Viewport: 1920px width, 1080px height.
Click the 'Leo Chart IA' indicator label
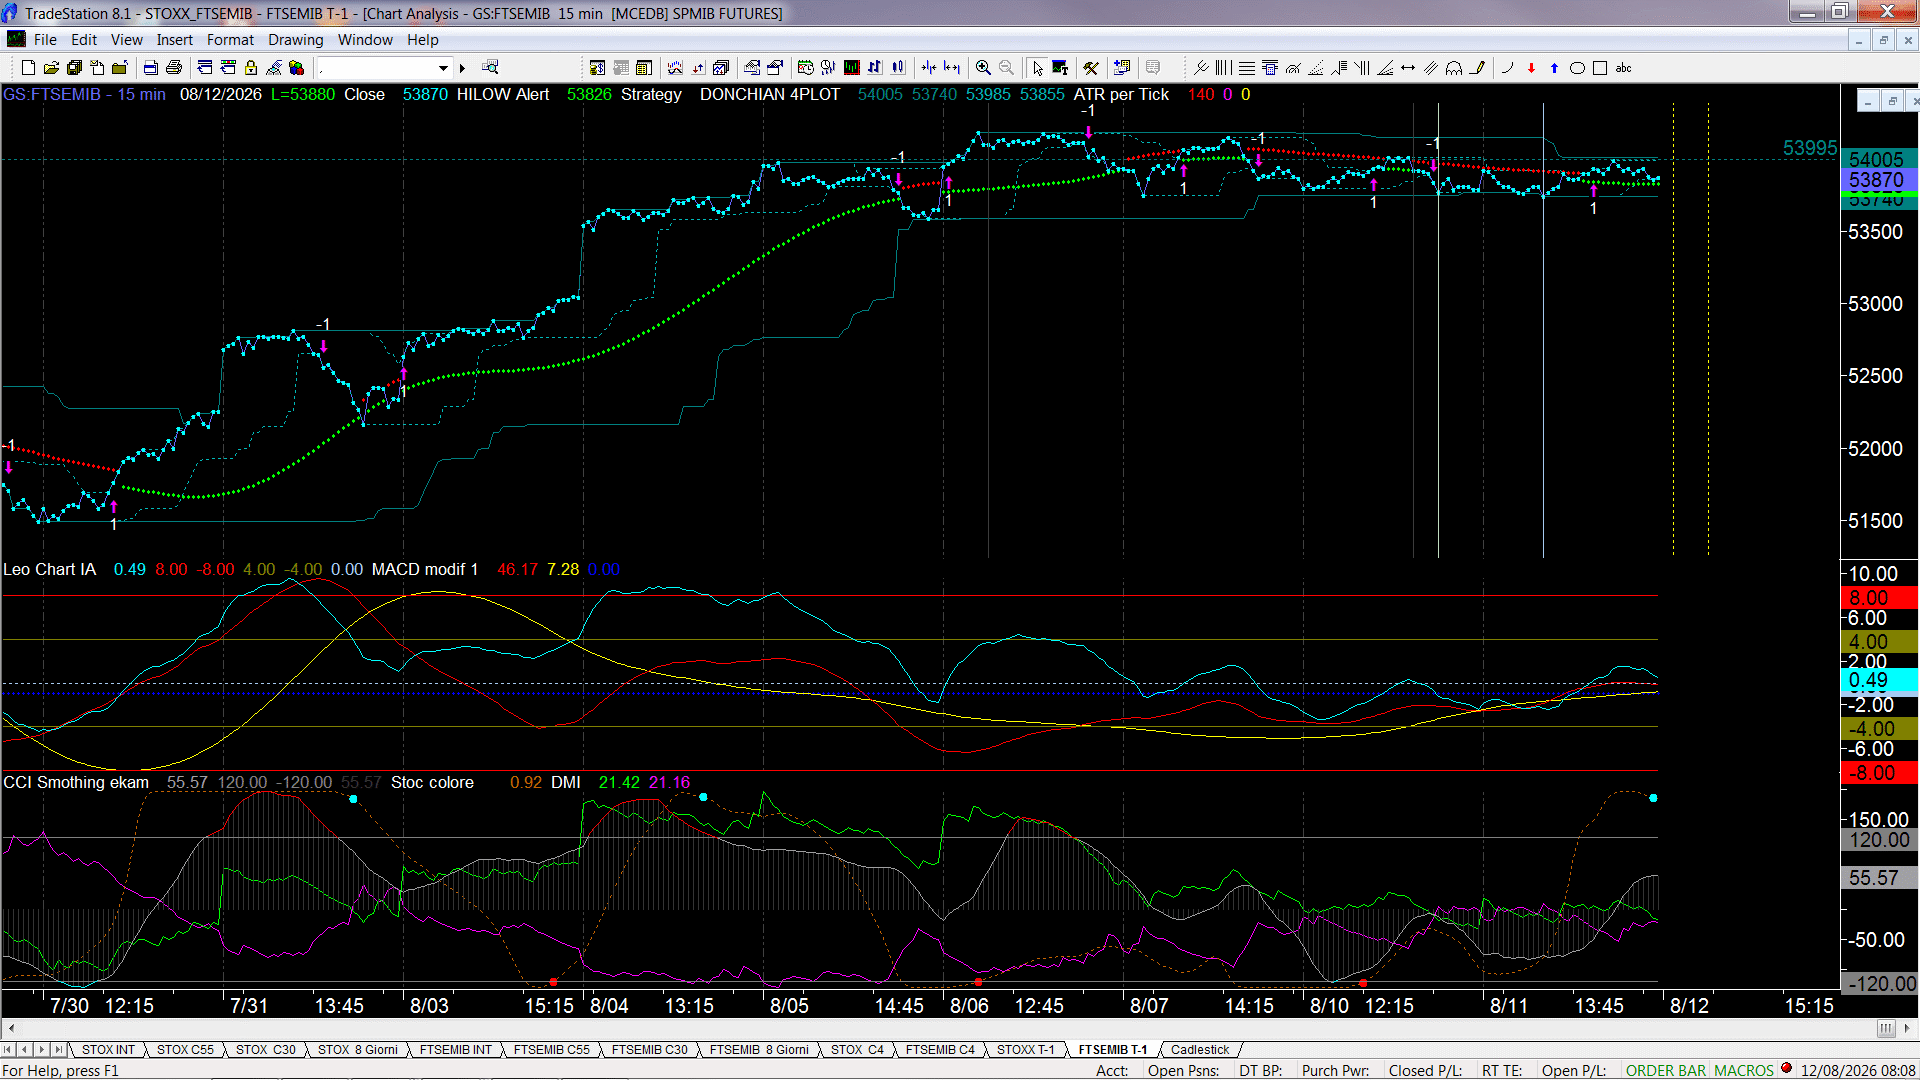pos(50,570)
